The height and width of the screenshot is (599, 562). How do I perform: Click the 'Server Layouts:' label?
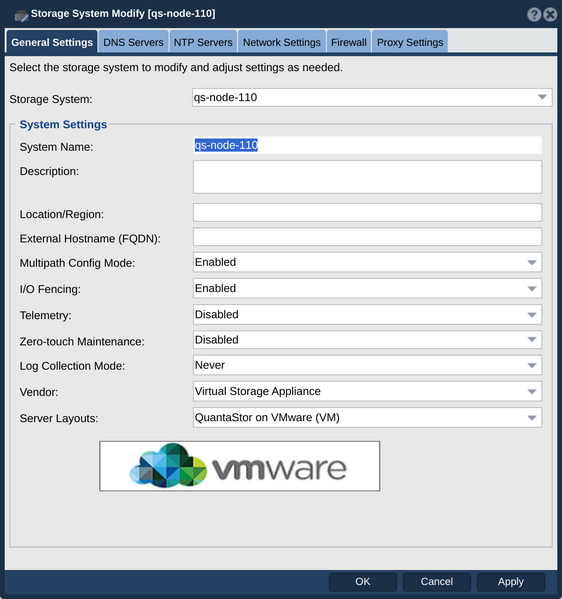[59, 419]
